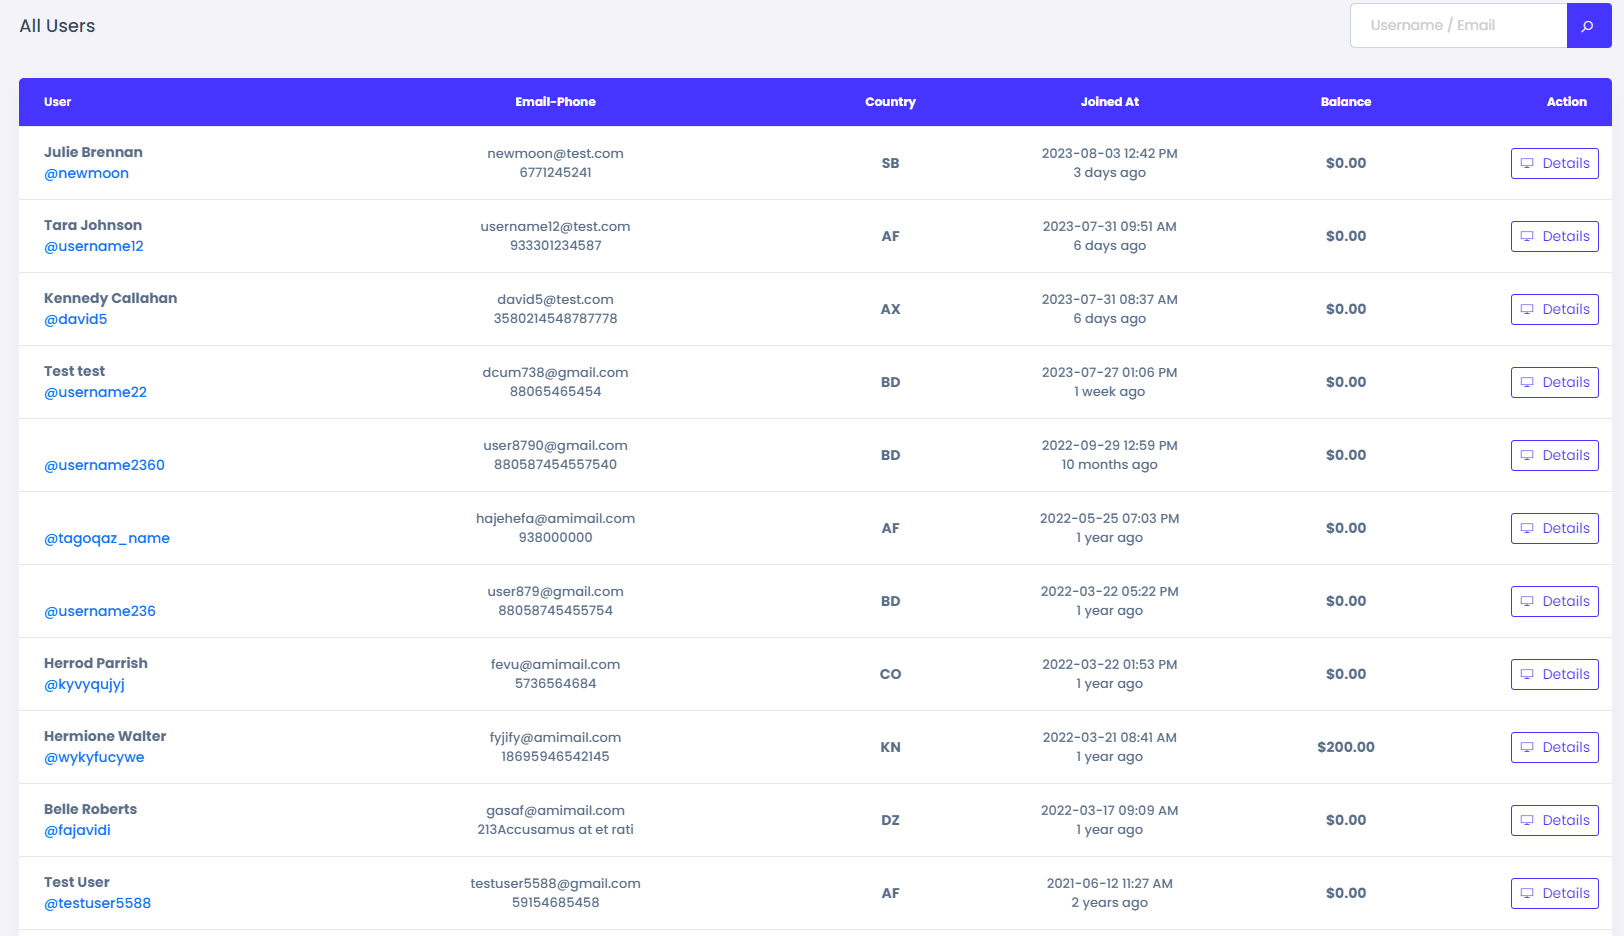1624x936 pixels.
Task: Click the @wykyfucywe username link
Action: tap(94, 757)
